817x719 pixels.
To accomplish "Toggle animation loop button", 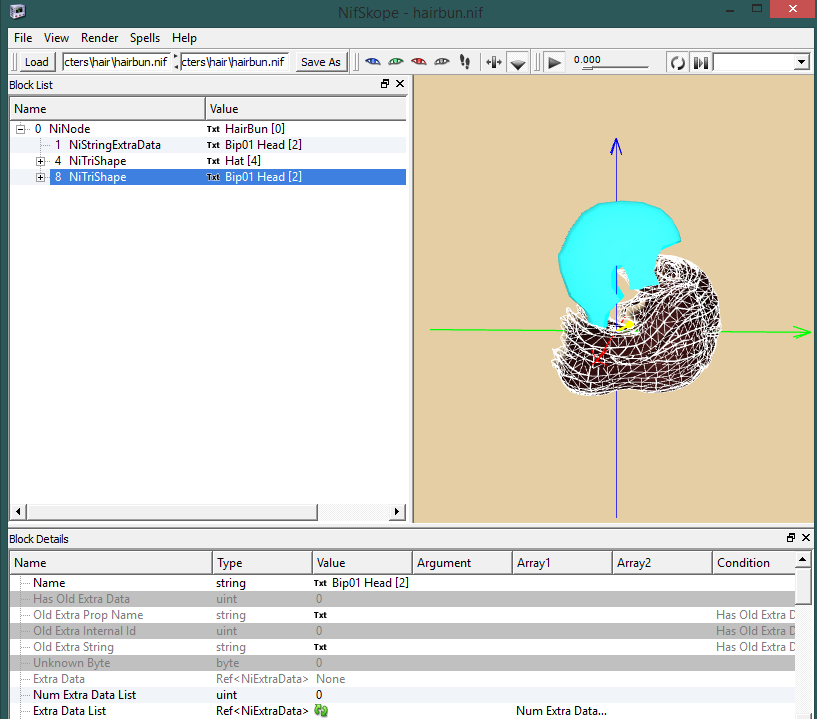I will tap(678, 62).
